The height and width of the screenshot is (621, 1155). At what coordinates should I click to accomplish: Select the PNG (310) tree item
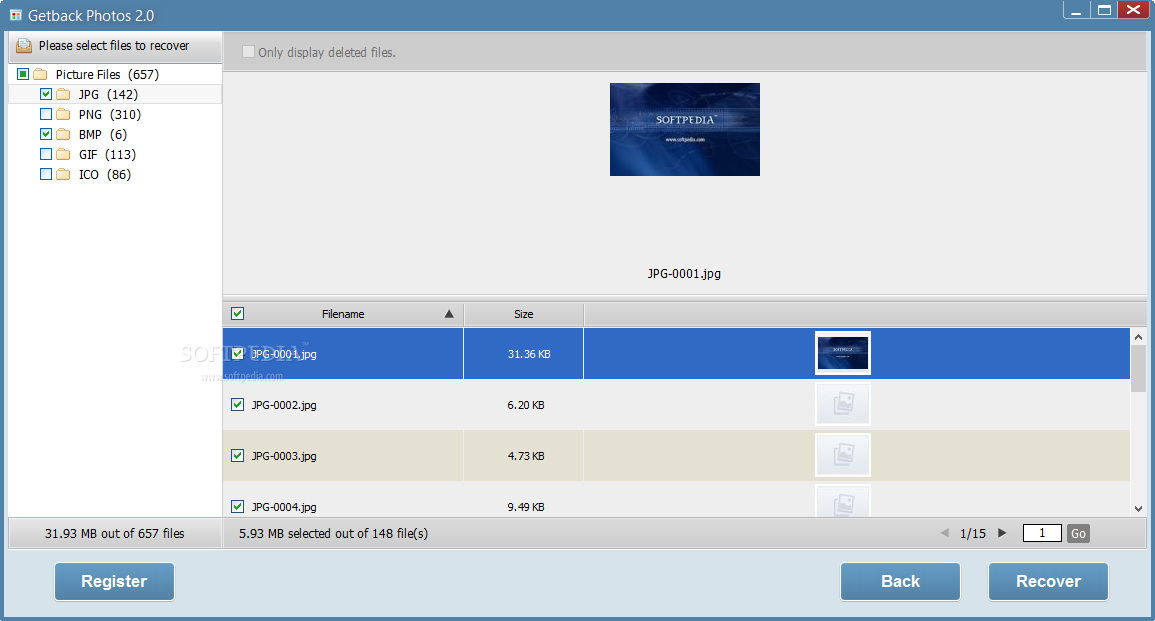click(110, 114)
